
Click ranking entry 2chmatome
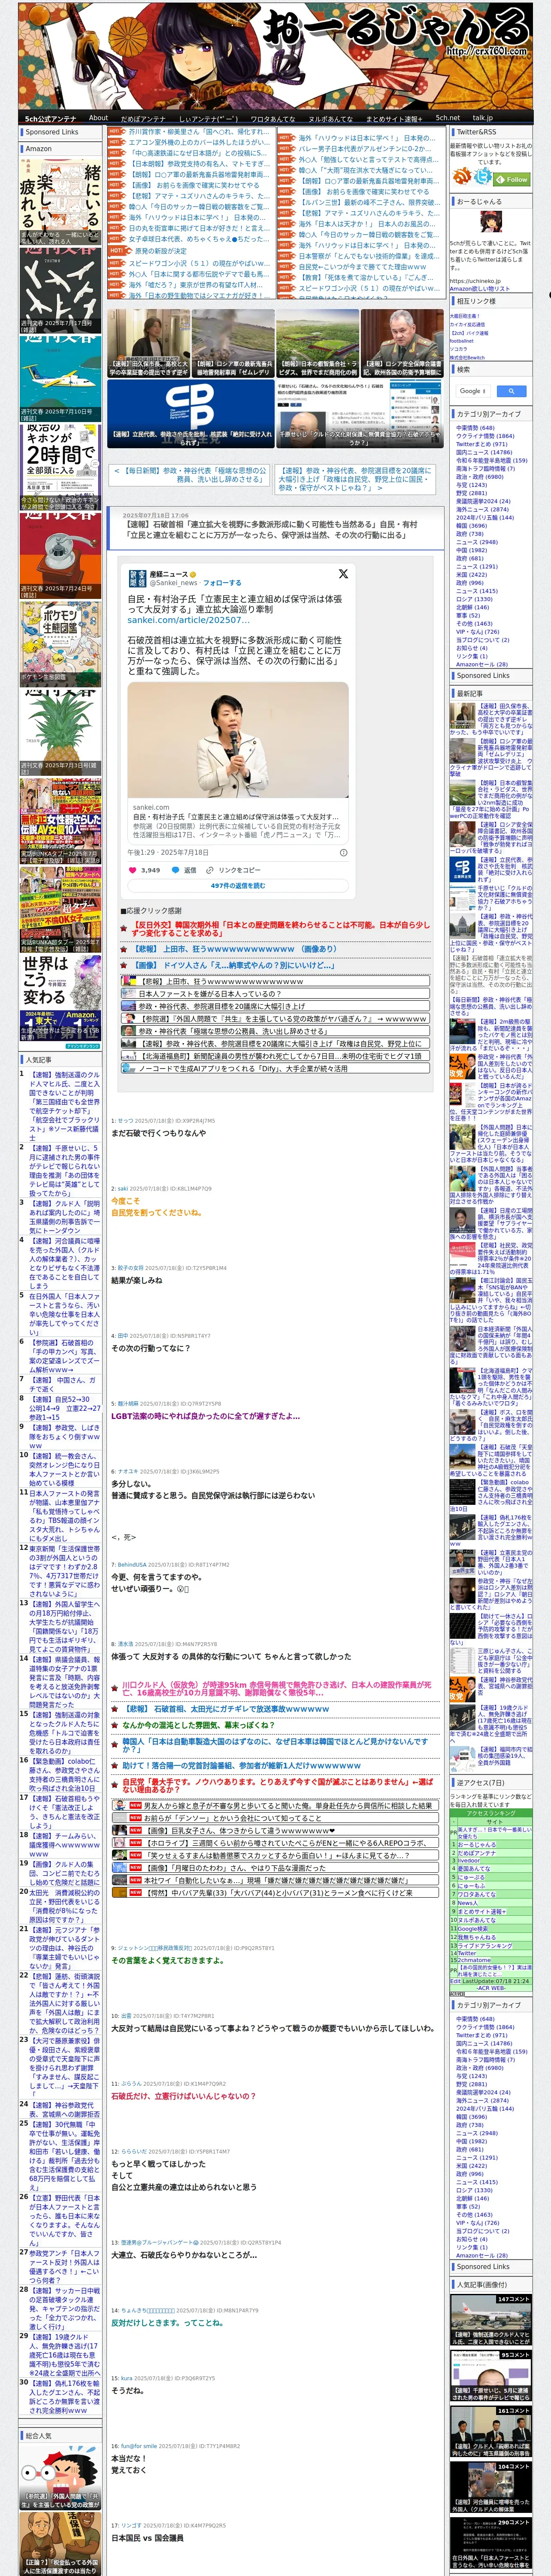pyautogui.click(x=474, y=1959)
